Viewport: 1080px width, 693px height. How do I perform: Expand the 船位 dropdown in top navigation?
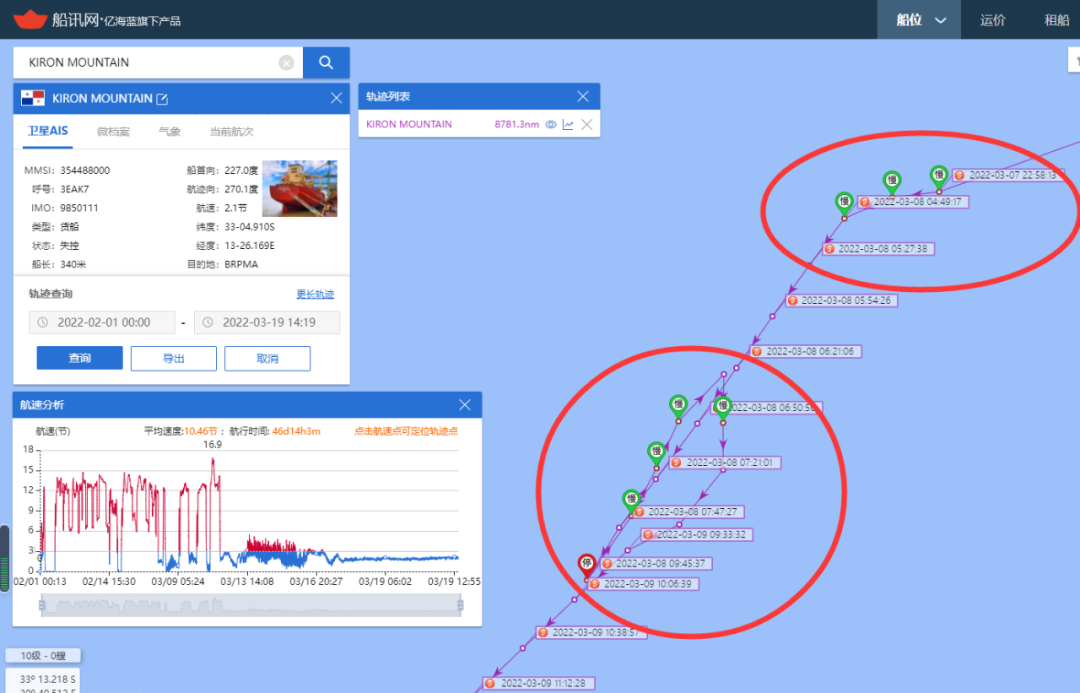920,20
